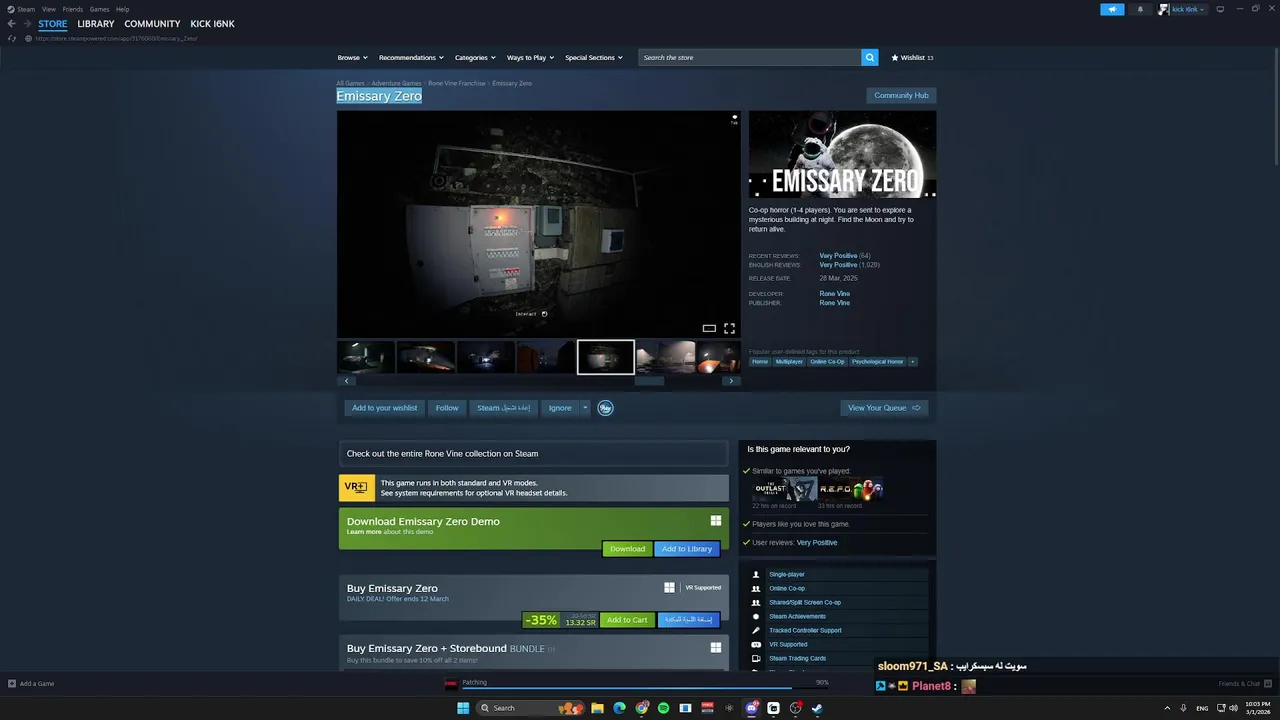Screen dimensions: 1280x720
Task: Click the round badge icon beside Ignore
Action: coord(605,408)
